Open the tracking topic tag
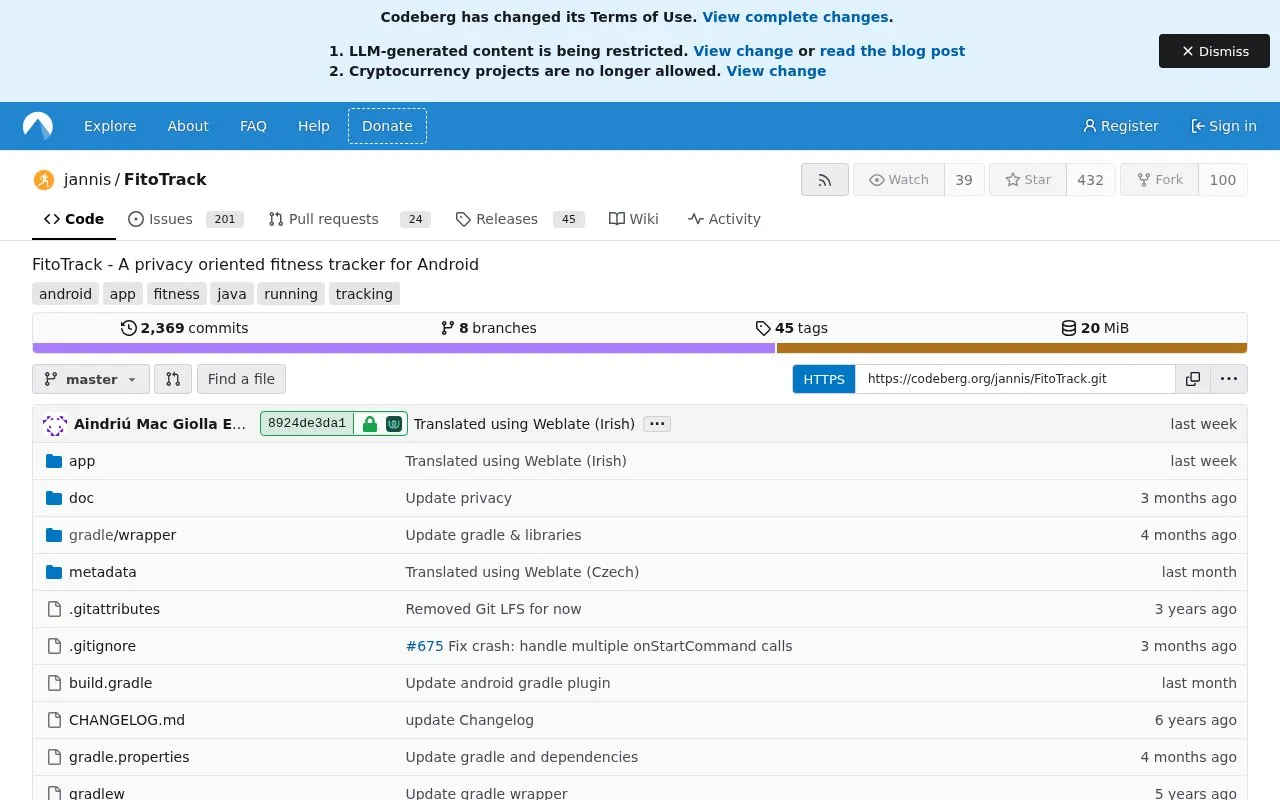This screenshot has height=800, width=1280. coord(364,294)
